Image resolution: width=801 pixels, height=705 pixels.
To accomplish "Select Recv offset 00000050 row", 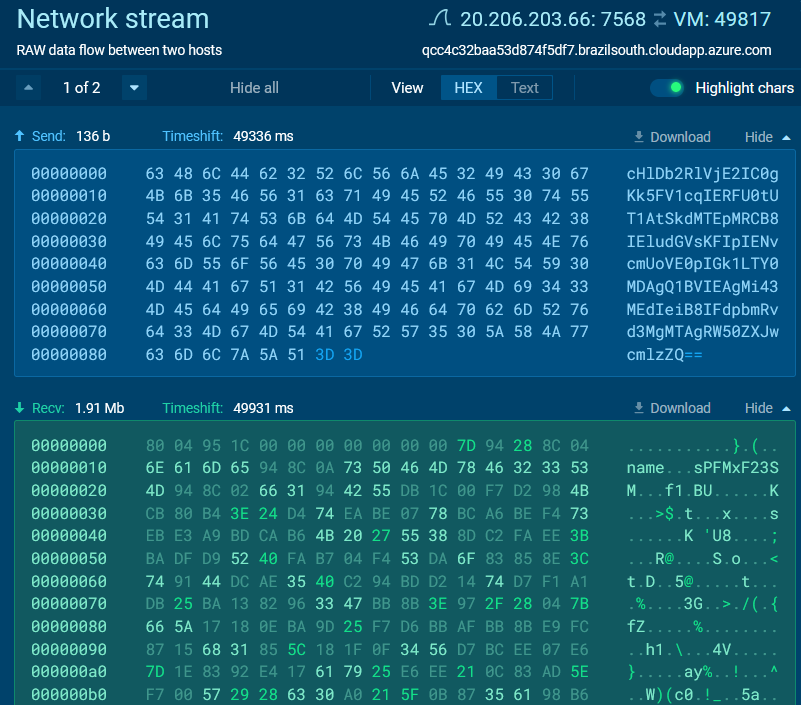I will (x=405, y=558).
